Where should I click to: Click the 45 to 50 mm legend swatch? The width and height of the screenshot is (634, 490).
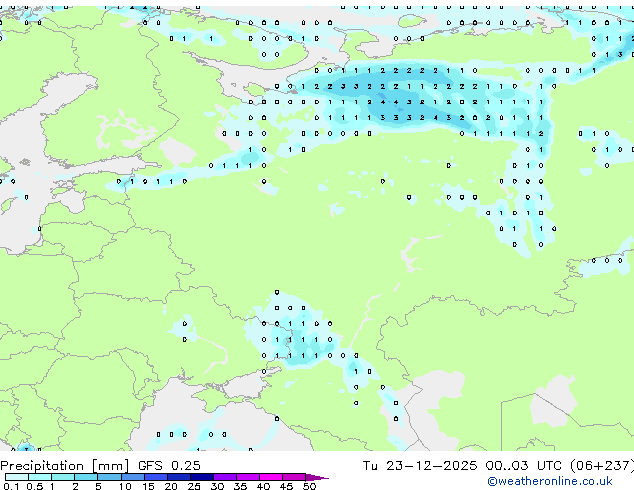294,477
